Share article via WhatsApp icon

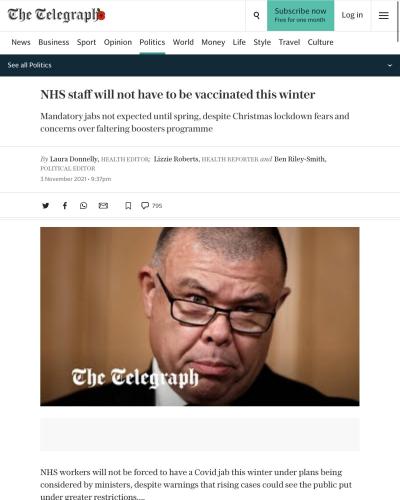[84, 206]
